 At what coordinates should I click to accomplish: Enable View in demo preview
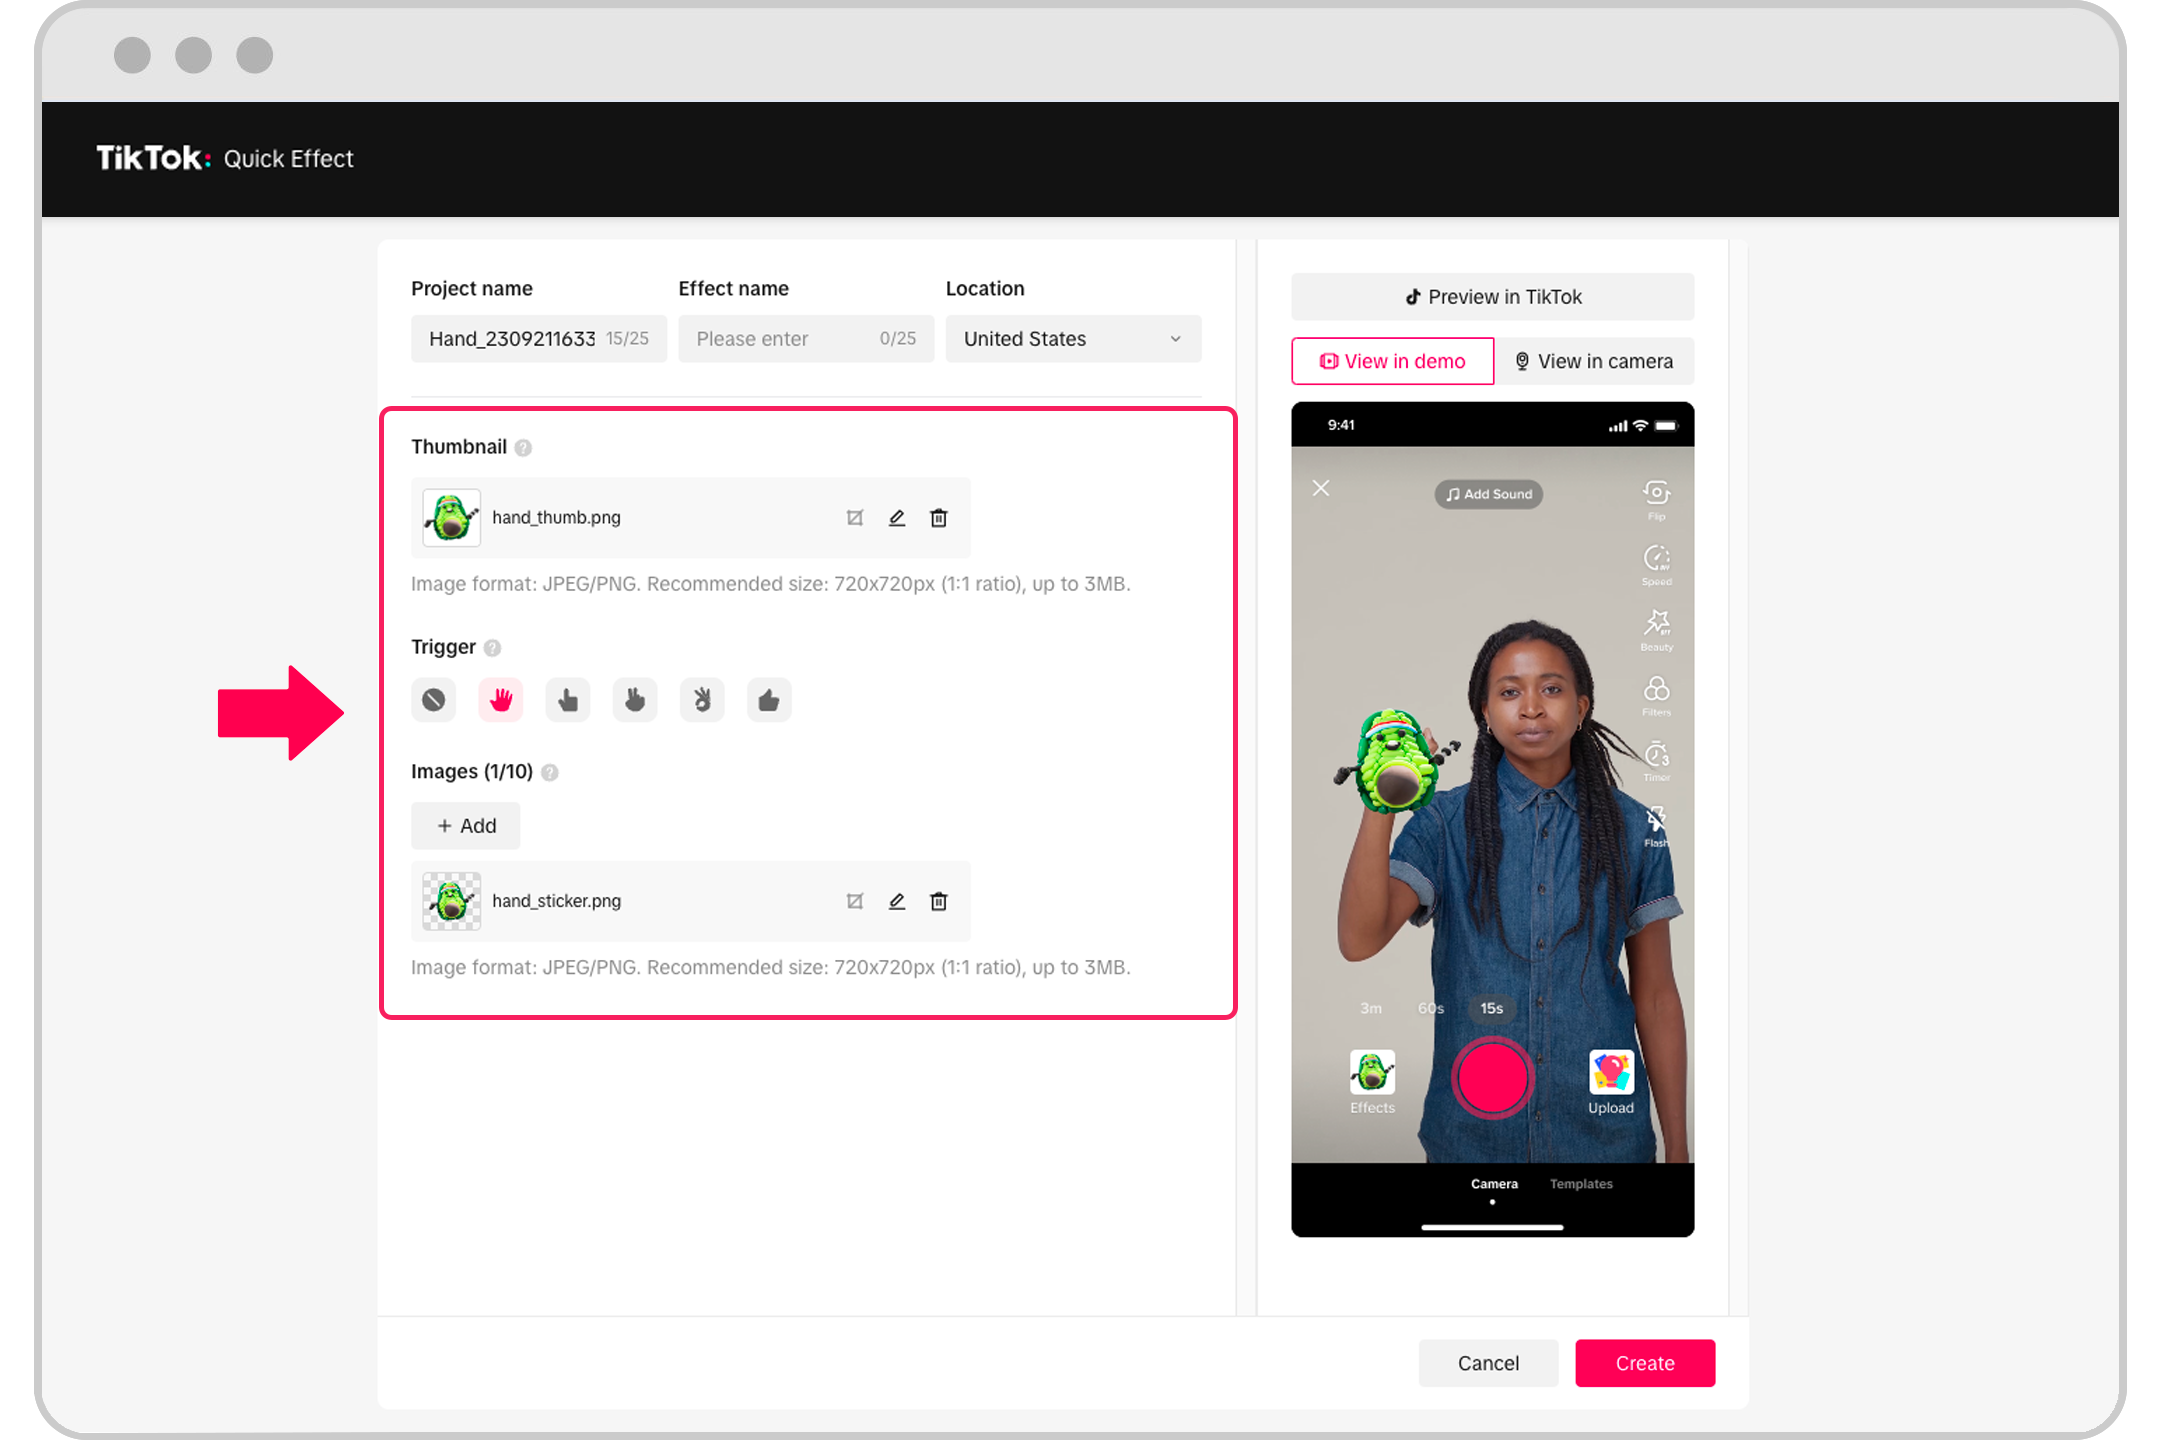pos(1390,360)
